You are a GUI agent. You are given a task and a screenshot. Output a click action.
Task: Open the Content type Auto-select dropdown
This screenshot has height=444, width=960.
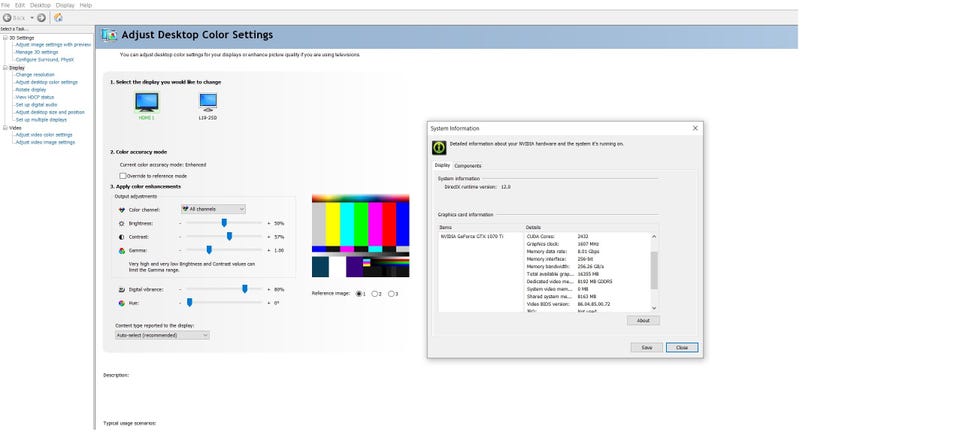click(x=162, y=336)
